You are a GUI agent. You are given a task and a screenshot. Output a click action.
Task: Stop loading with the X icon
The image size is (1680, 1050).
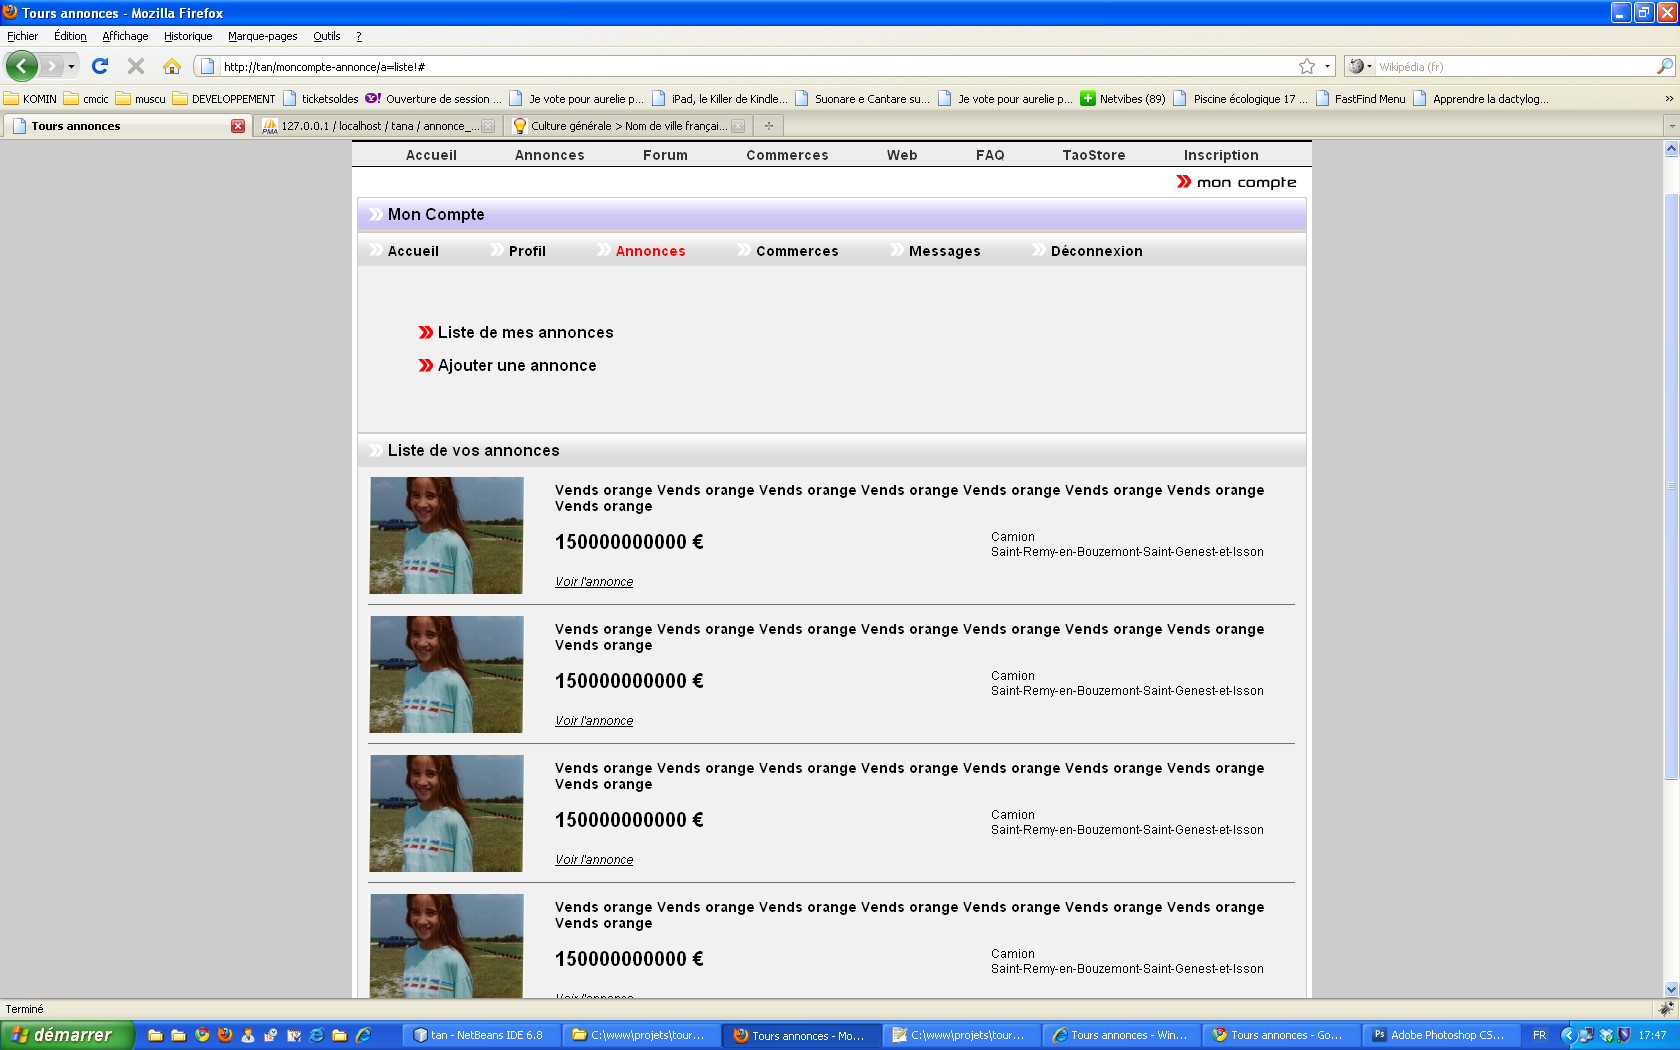click(x=136, y=66)
